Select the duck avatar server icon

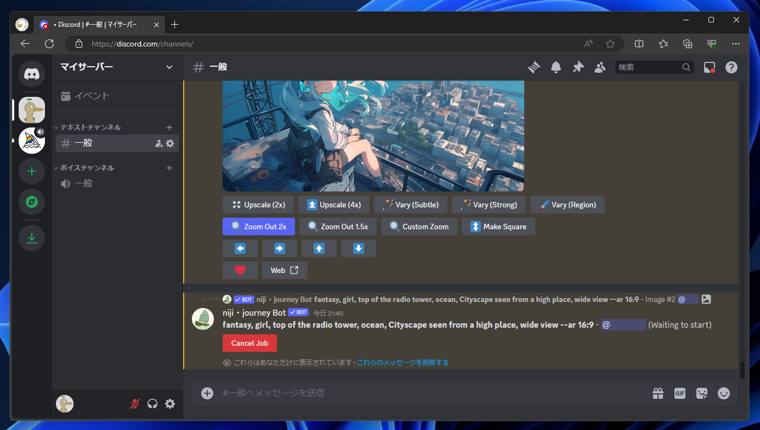coord(32,110)
